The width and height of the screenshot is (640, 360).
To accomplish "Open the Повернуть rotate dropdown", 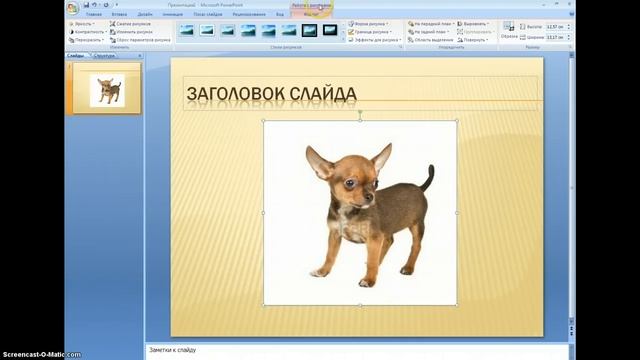I will click(x=473, y=40).
